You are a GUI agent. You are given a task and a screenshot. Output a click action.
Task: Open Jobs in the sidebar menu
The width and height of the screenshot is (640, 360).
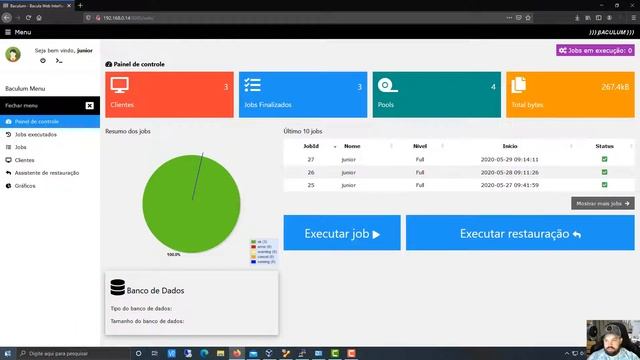[x=50, y=147]
